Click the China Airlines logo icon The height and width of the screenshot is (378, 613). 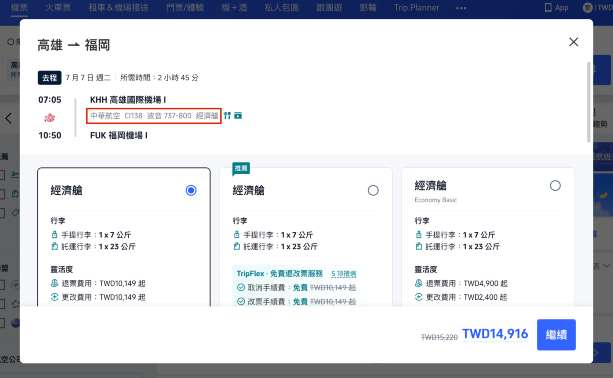(x=49, y=117)
